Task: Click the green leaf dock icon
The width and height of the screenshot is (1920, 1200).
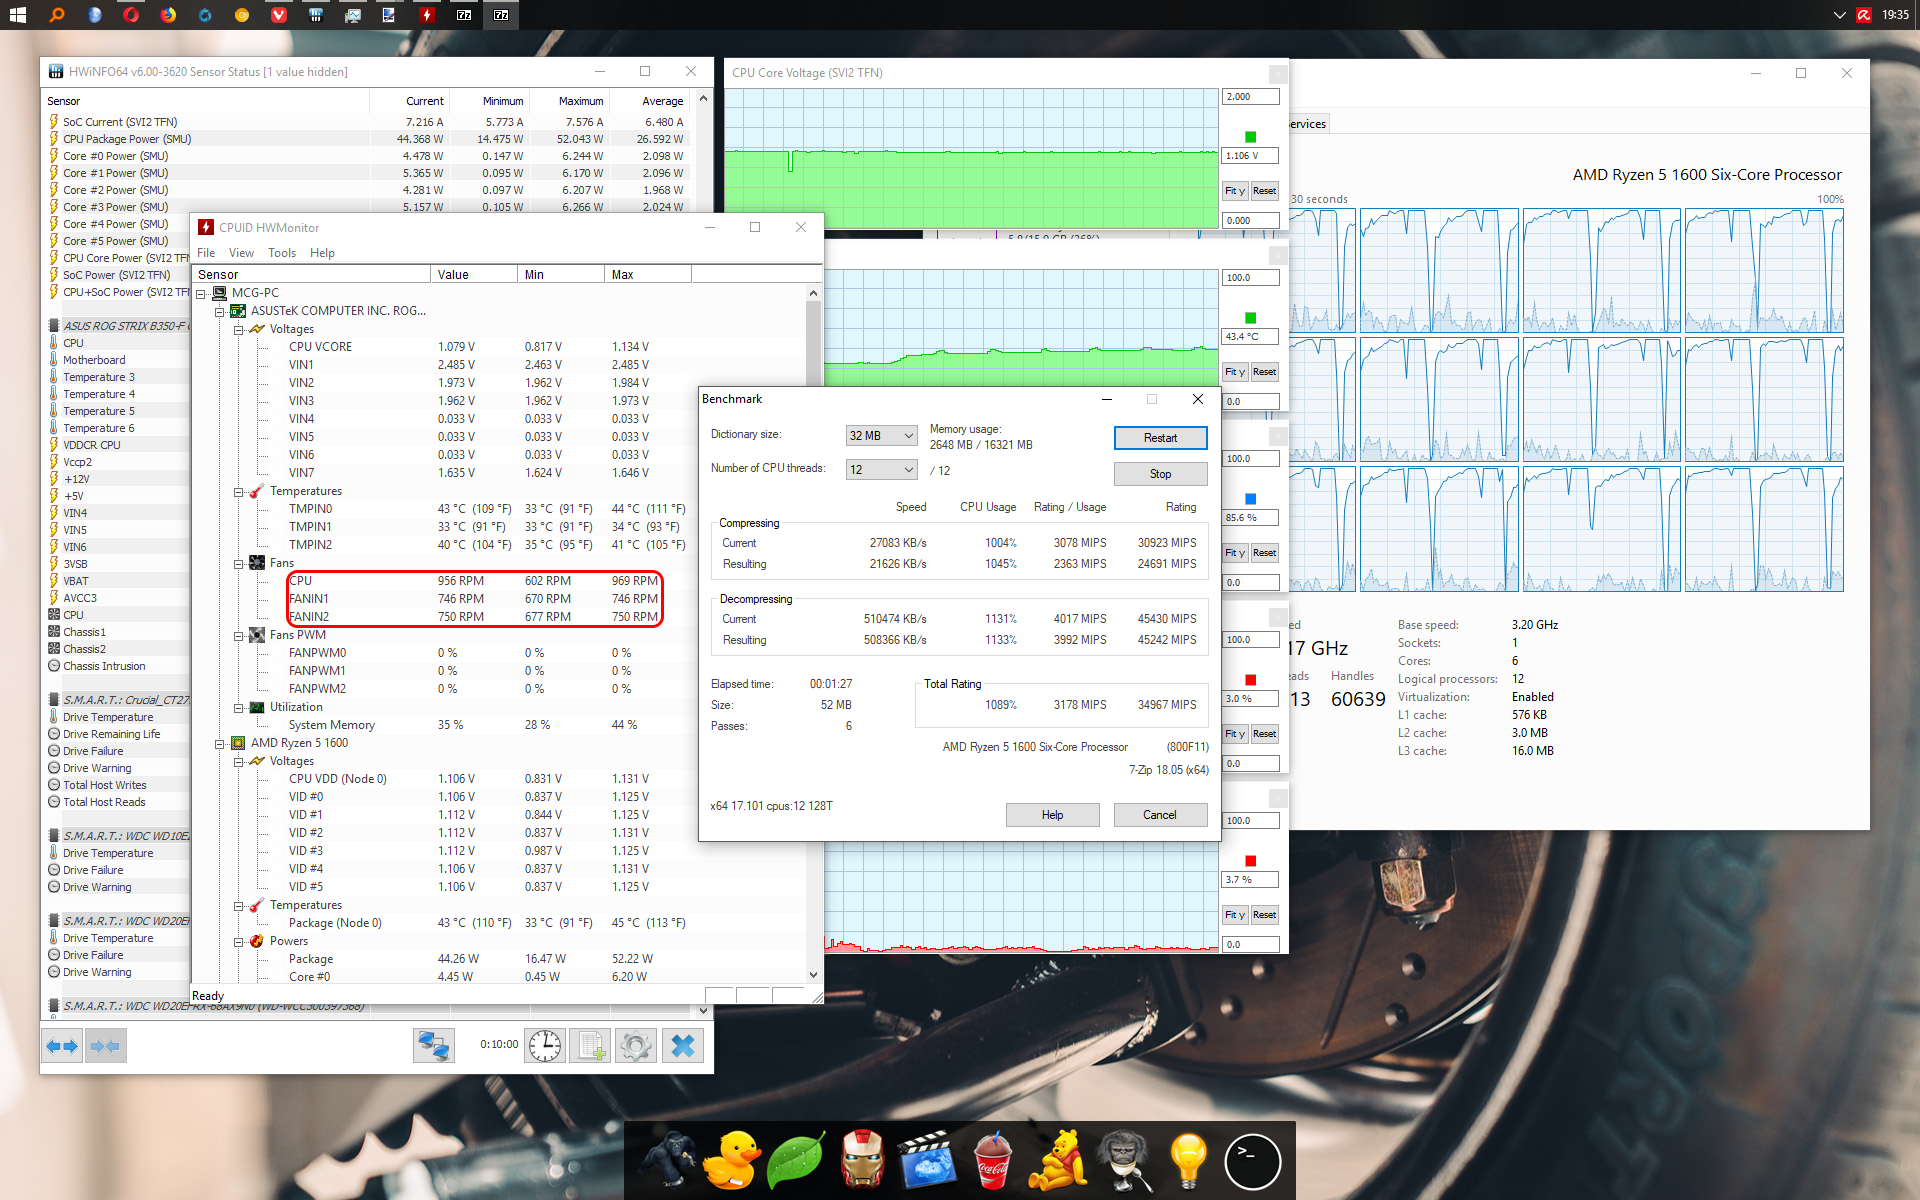Action: click(x=796, y=1160)
